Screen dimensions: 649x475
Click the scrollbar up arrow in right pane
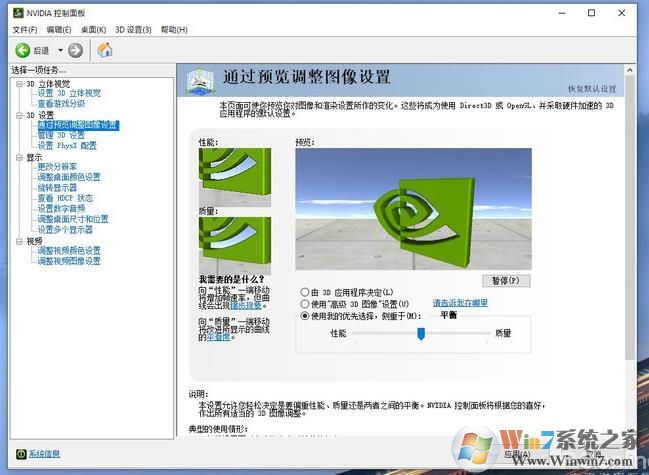click(x=630, y=70)
